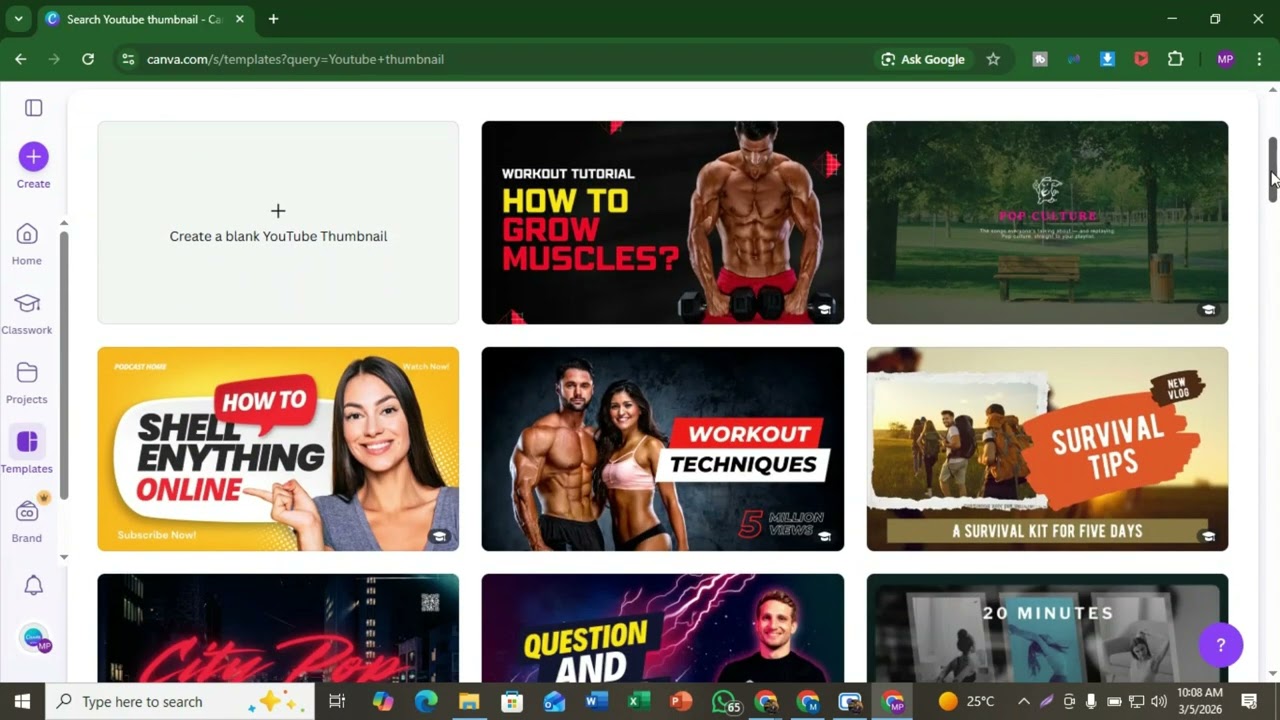Open the Windows notification center
The image size is (1280, 720).
coord(1249,701)
